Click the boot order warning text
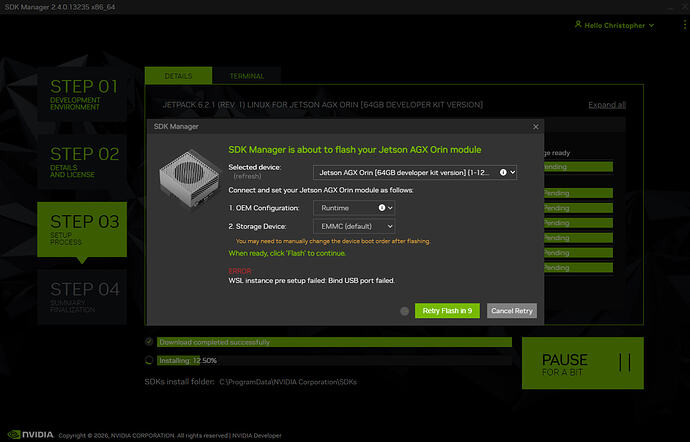The height and width of the screenshot is (442, 690). pos(333,241)
